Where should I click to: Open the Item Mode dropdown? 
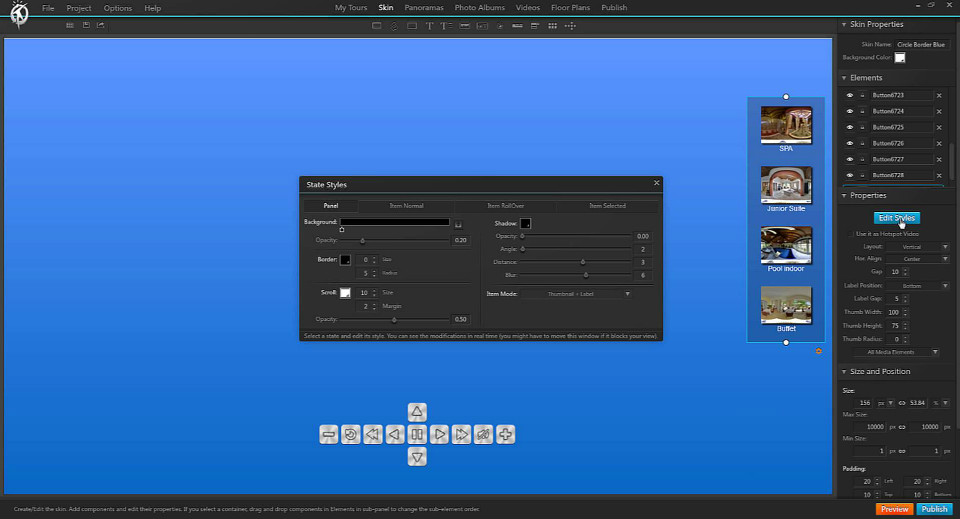[x=575, y=294]
